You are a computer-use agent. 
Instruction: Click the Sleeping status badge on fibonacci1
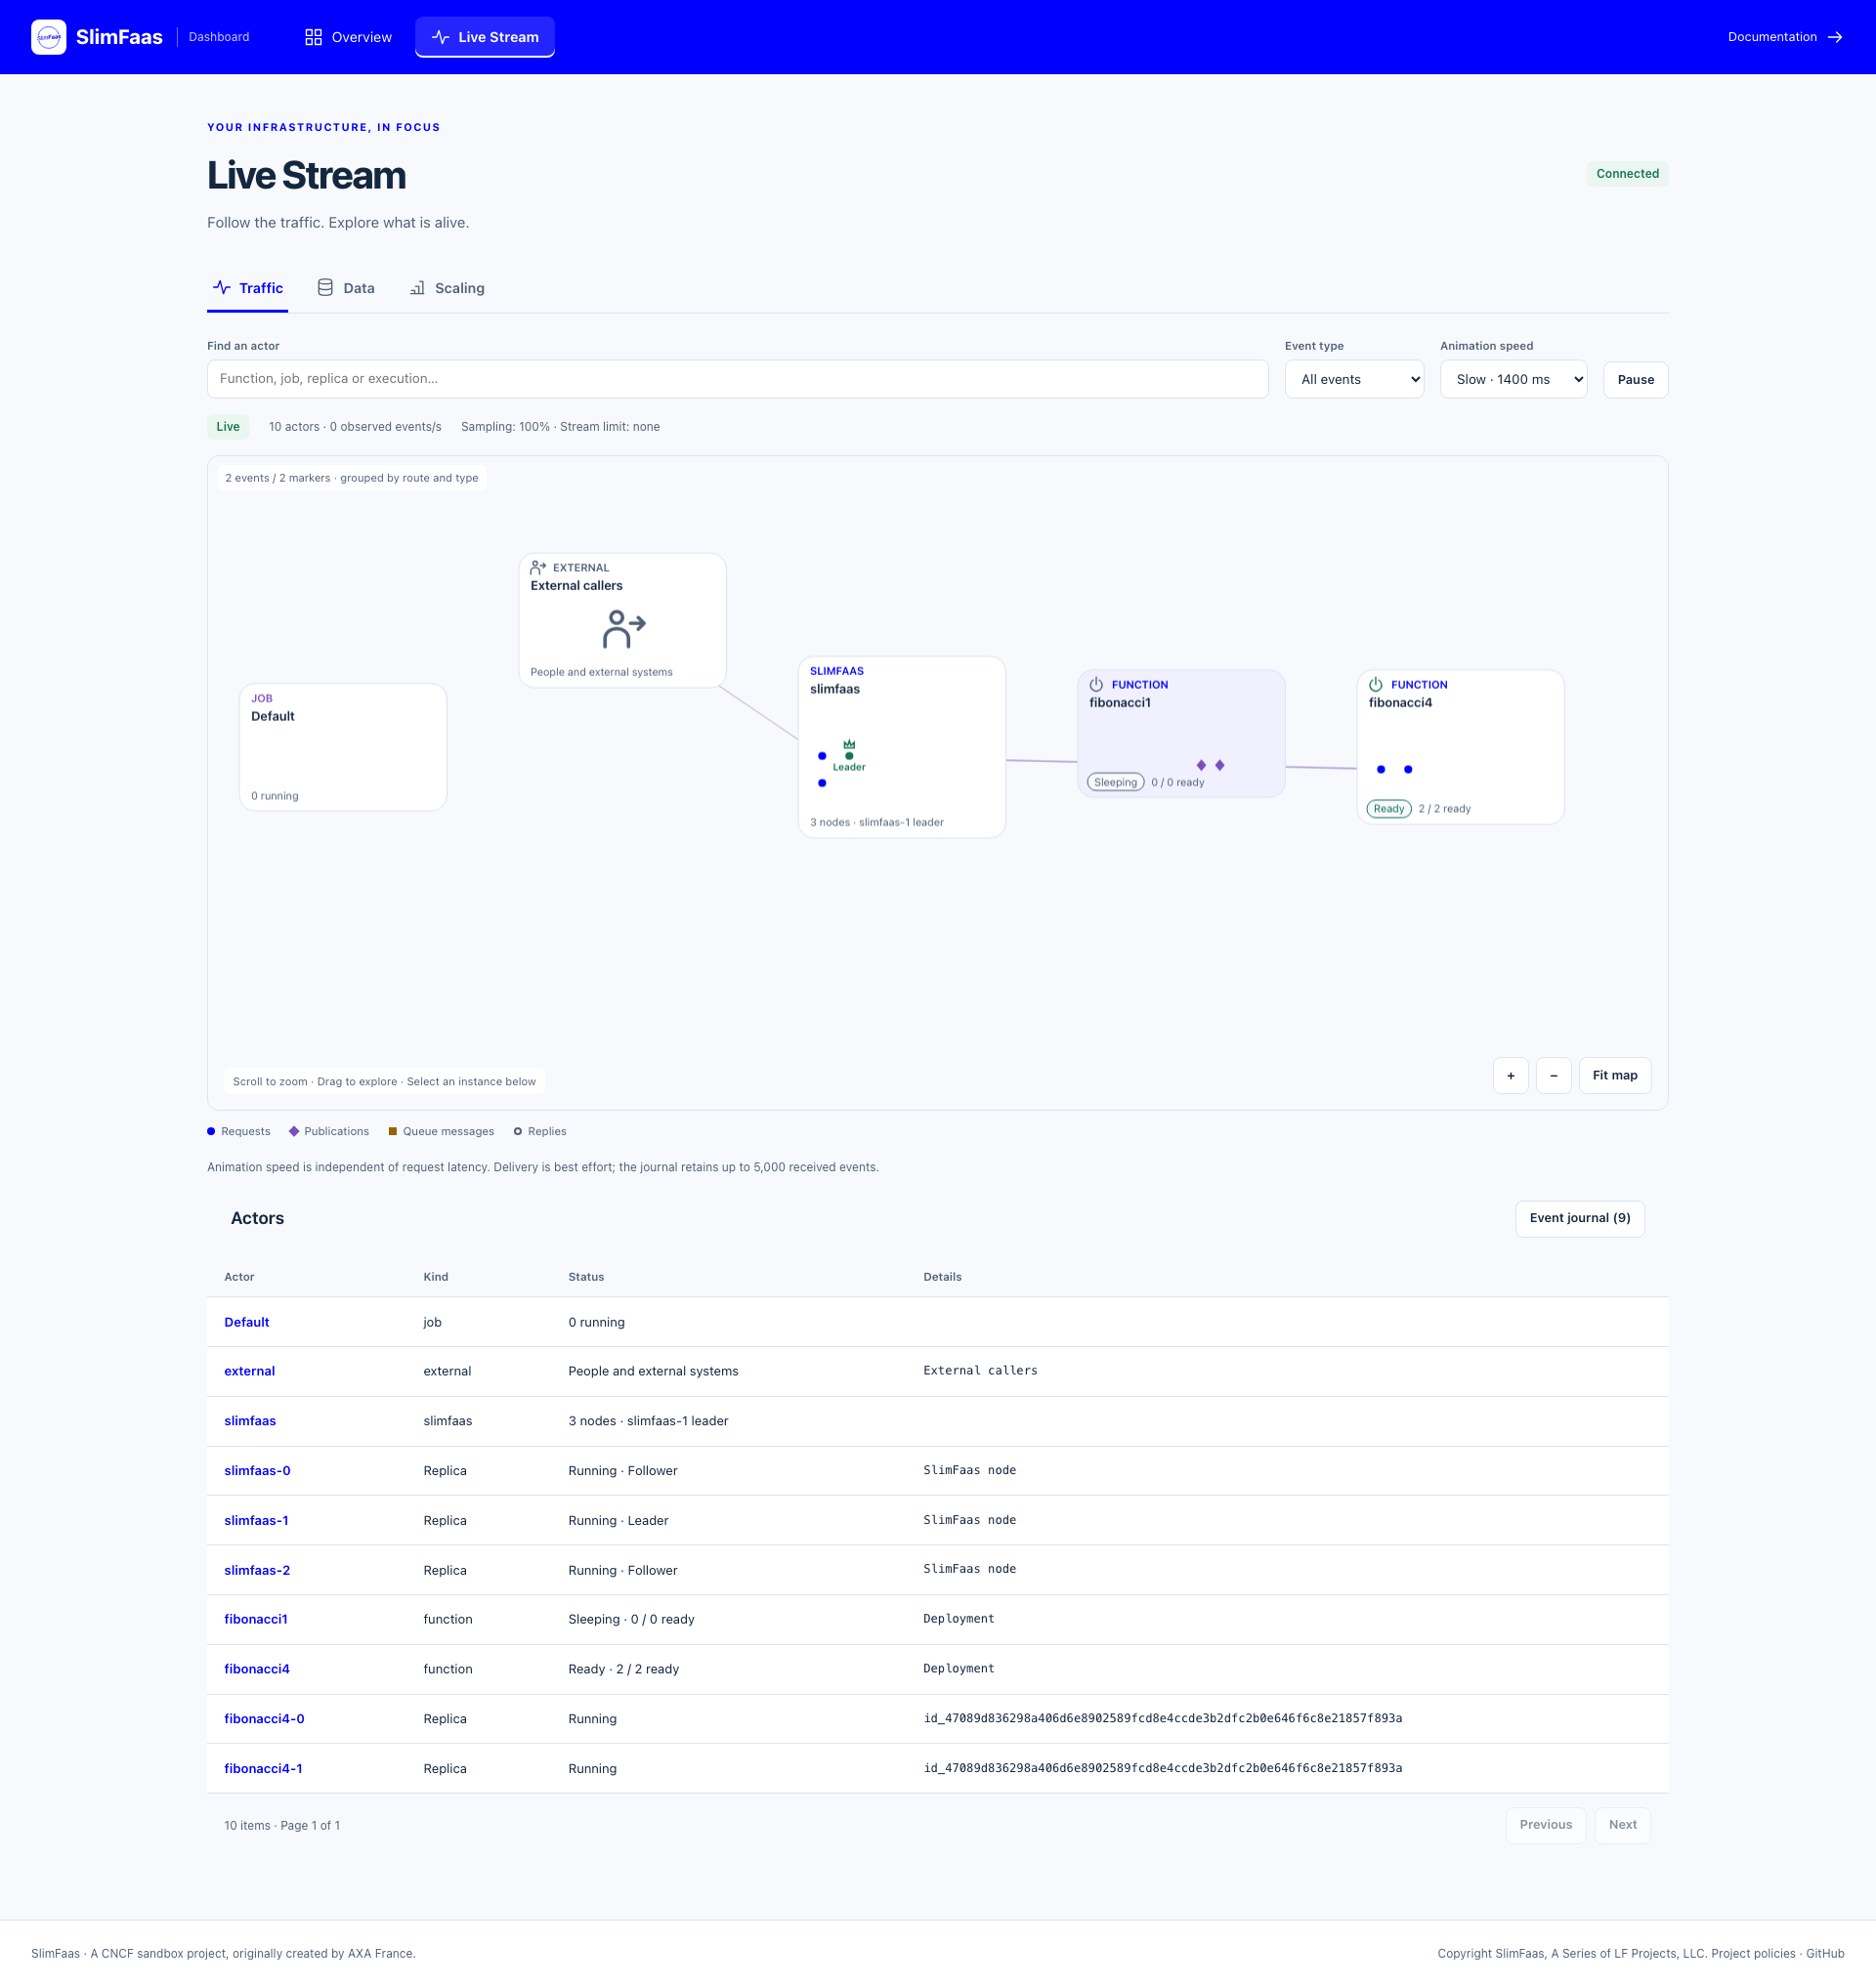point(1115,782)
